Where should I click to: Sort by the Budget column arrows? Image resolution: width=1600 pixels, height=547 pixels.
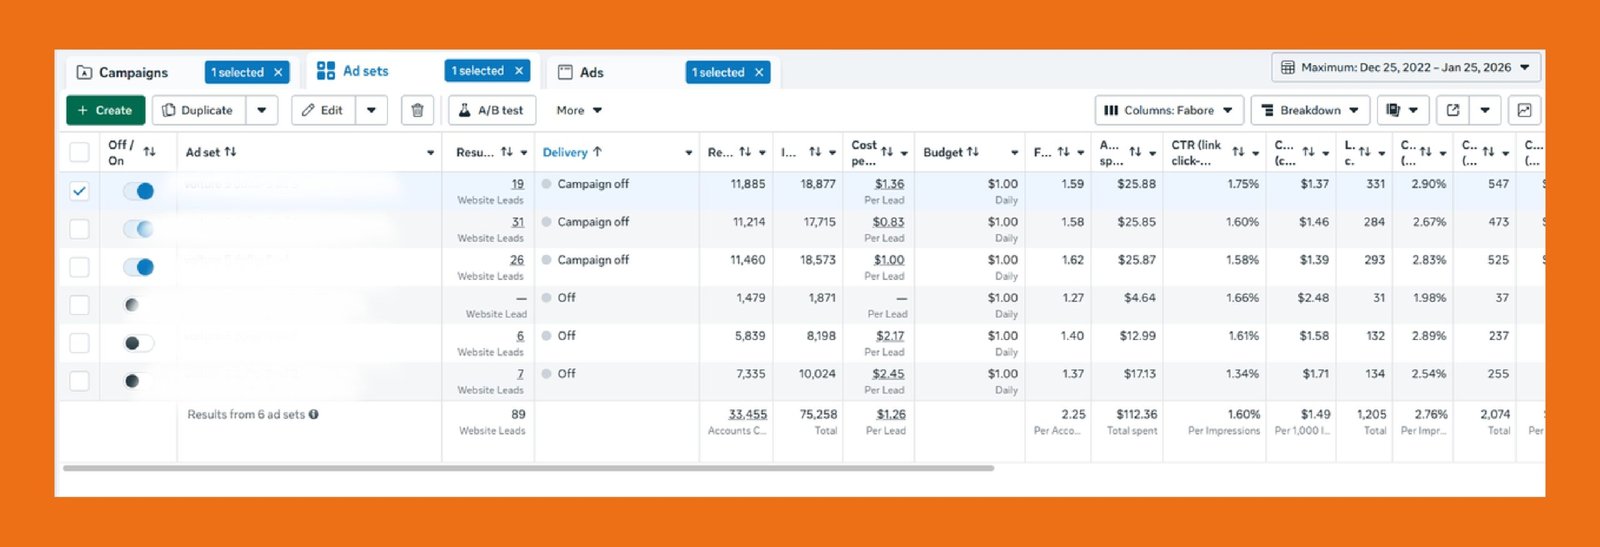point(973,152)
